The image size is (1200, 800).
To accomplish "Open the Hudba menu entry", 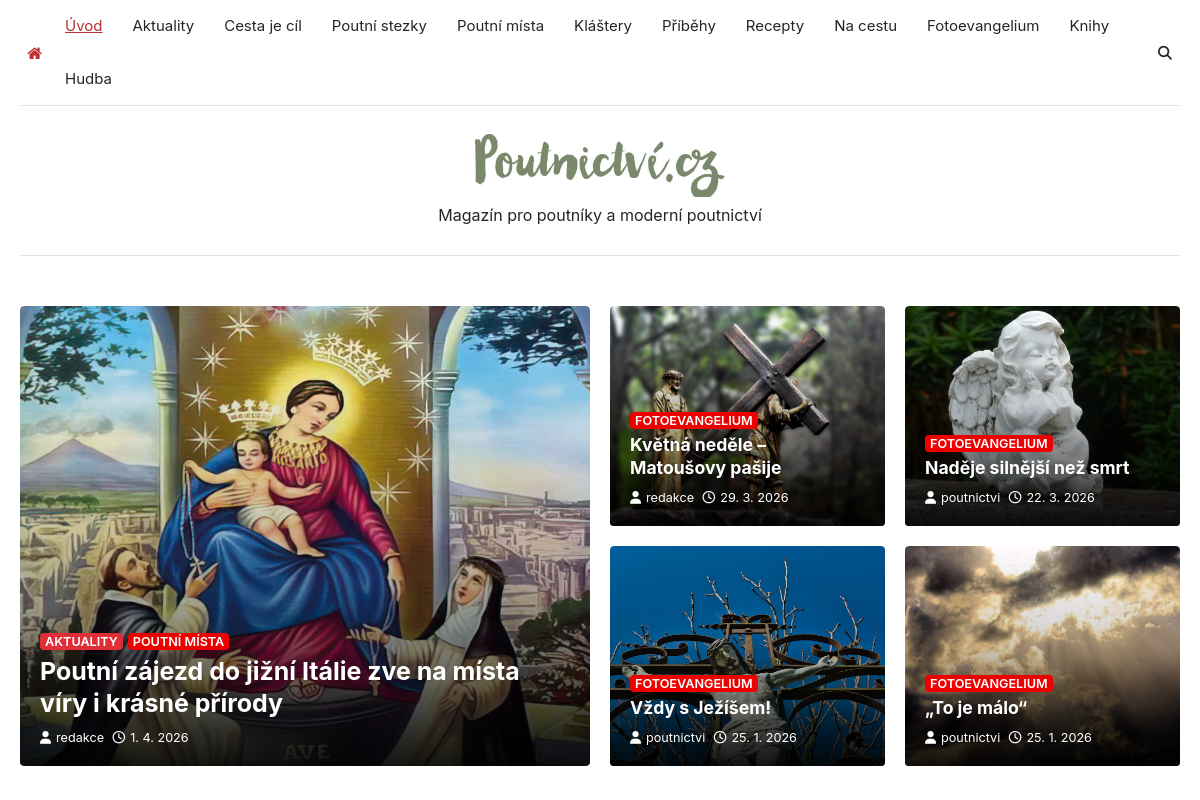I will (x=88, y=79).
